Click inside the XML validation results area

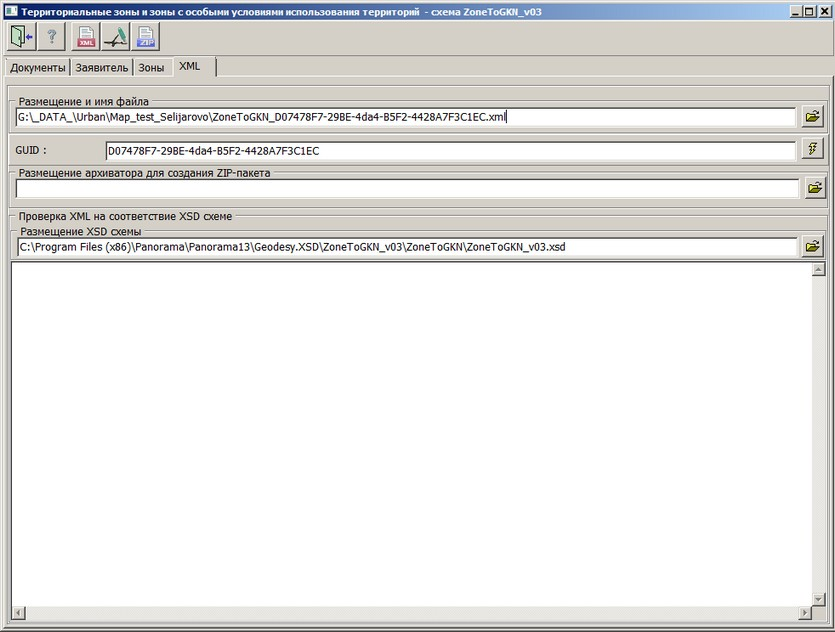410,440
